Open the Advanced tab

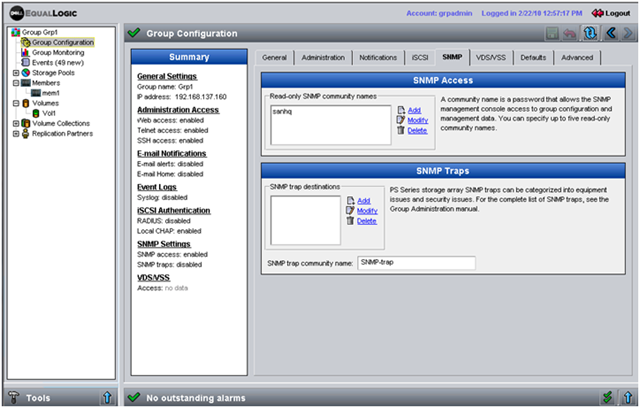point(577,58)
